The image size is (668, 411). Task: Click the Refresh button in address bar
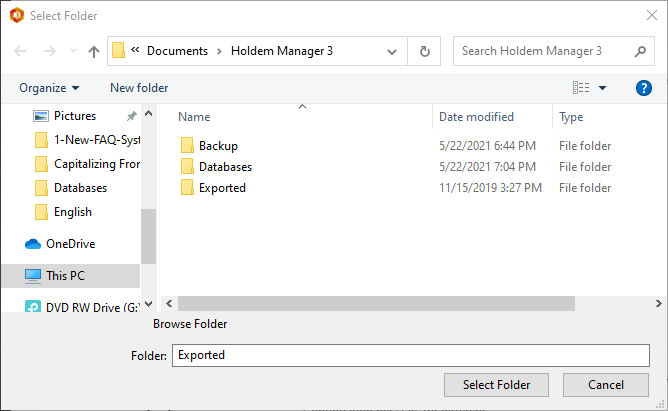point(426,51)
